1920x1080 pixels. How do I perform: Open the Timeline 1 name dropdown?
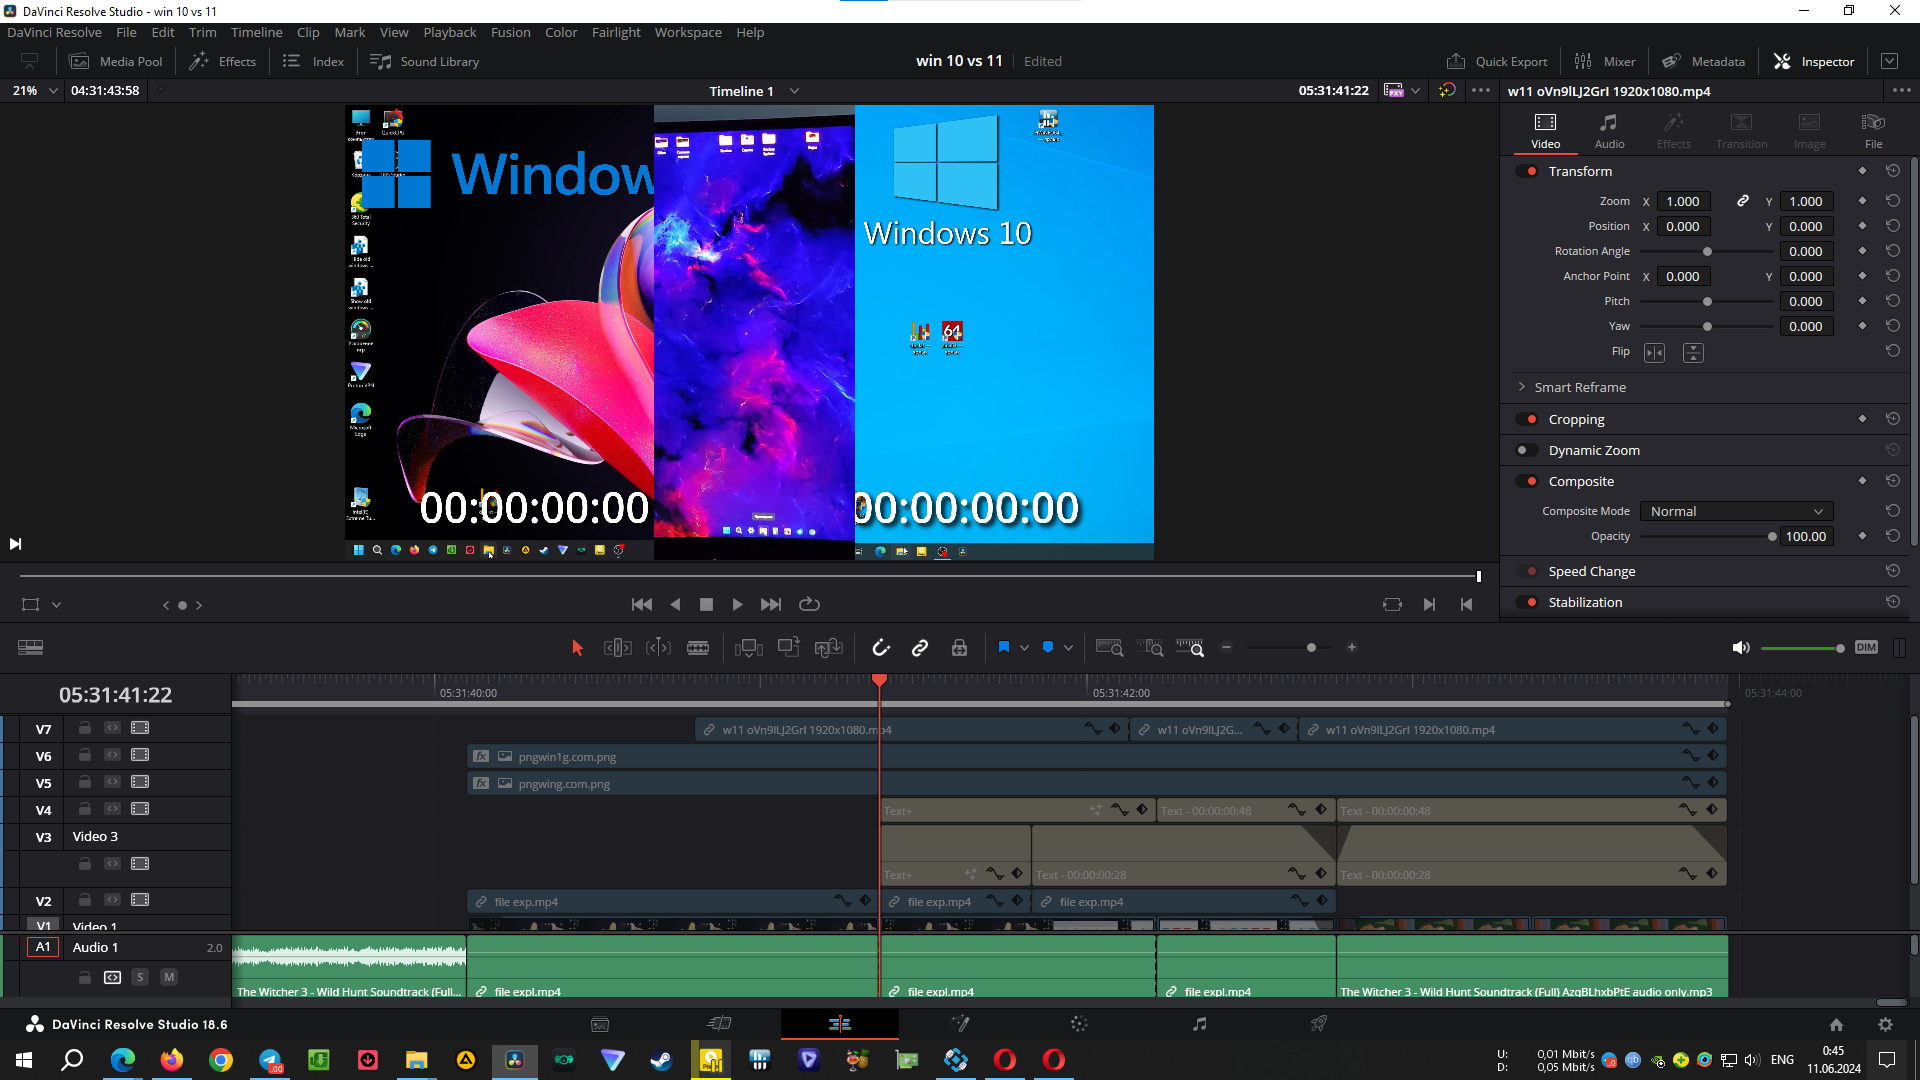[794, 91]
